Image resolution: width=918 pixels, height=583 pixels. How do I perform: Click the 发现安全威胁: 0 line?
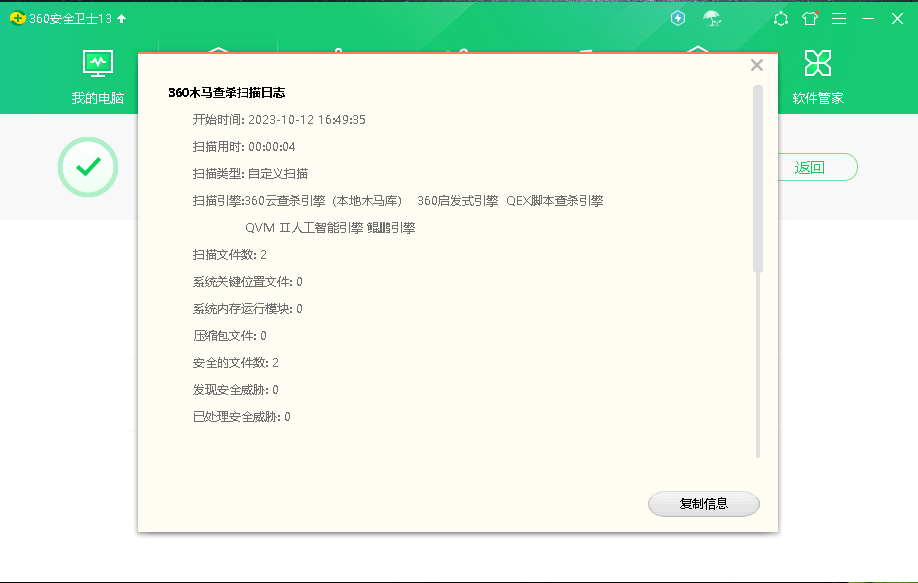pos(236,389)
